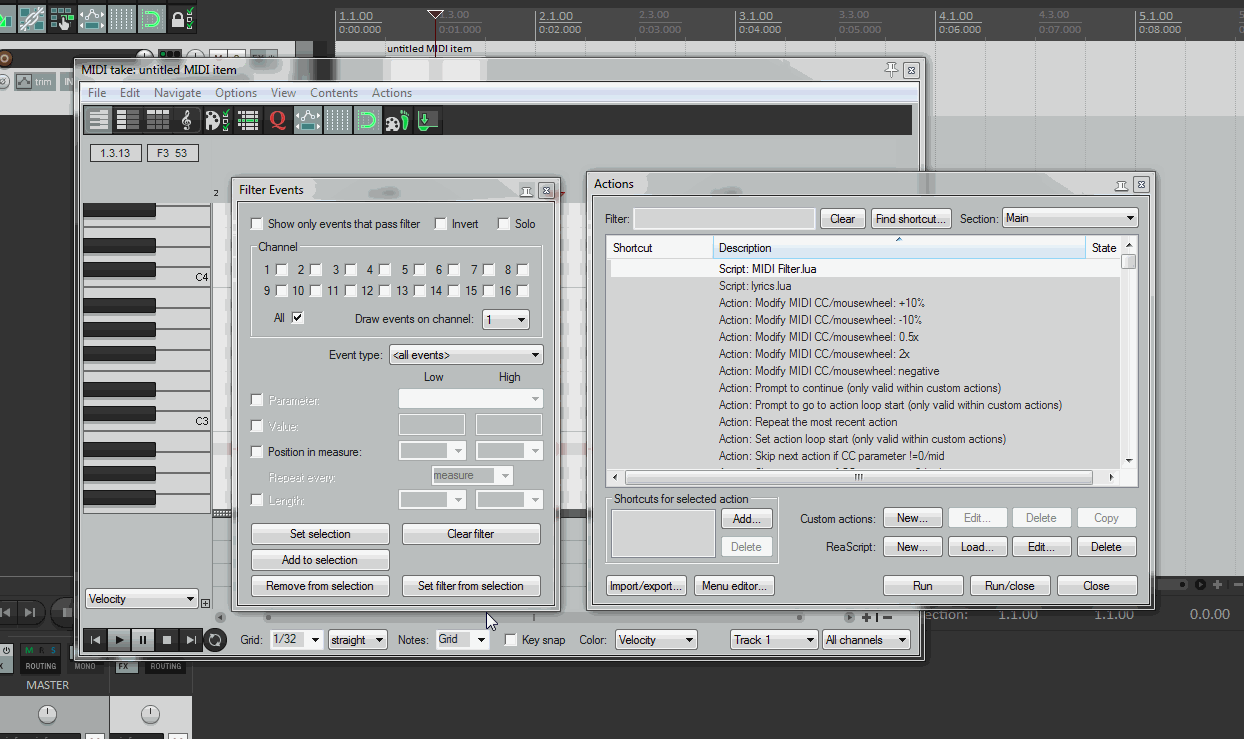
Task: Enable 'Show only events that pass filter'
Action: point(257,224)
